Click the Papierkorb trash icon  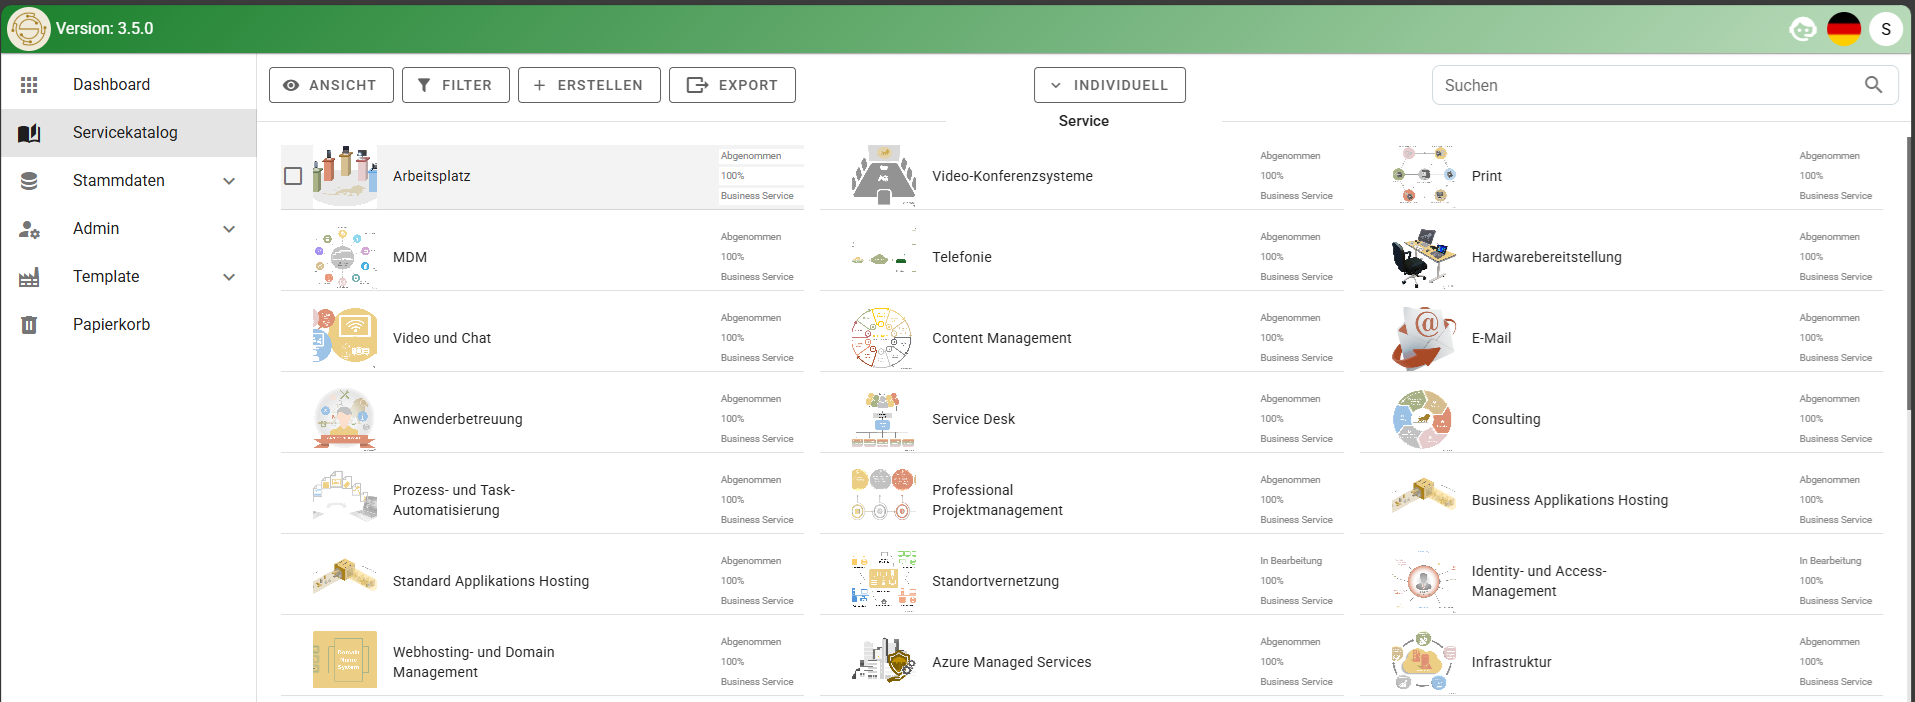pos(29,325)
